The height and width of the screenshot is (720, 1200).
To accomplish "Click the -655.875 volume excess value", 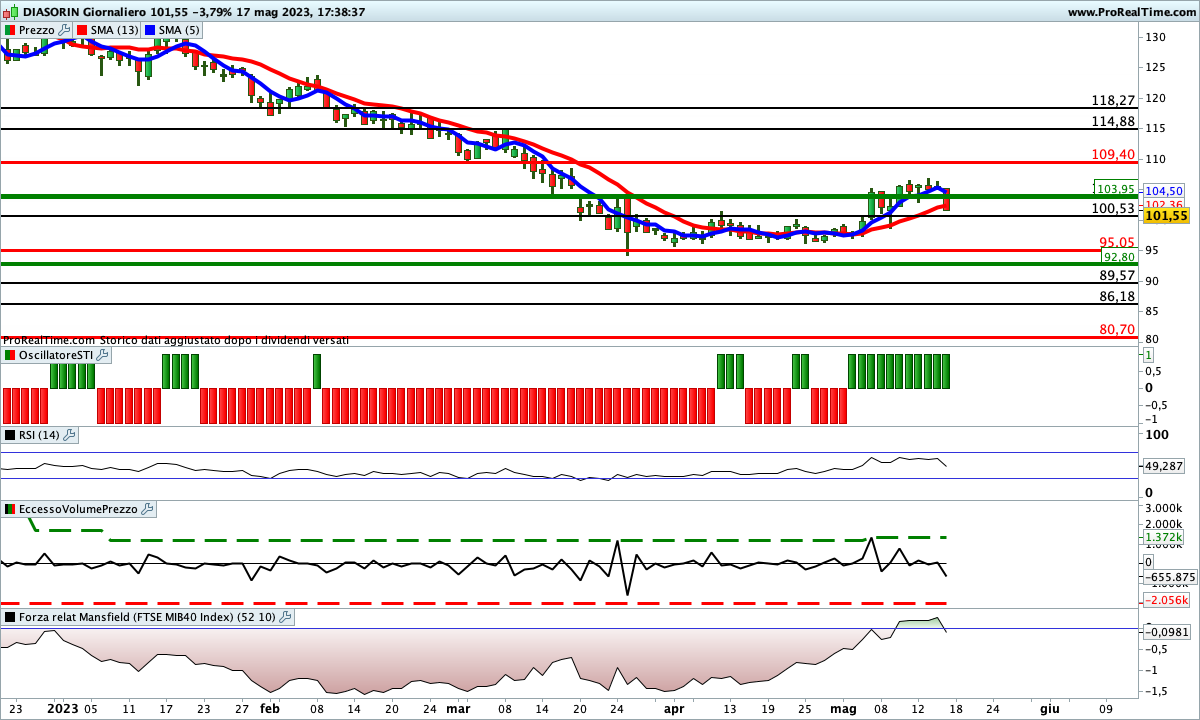I will 1170,577.
